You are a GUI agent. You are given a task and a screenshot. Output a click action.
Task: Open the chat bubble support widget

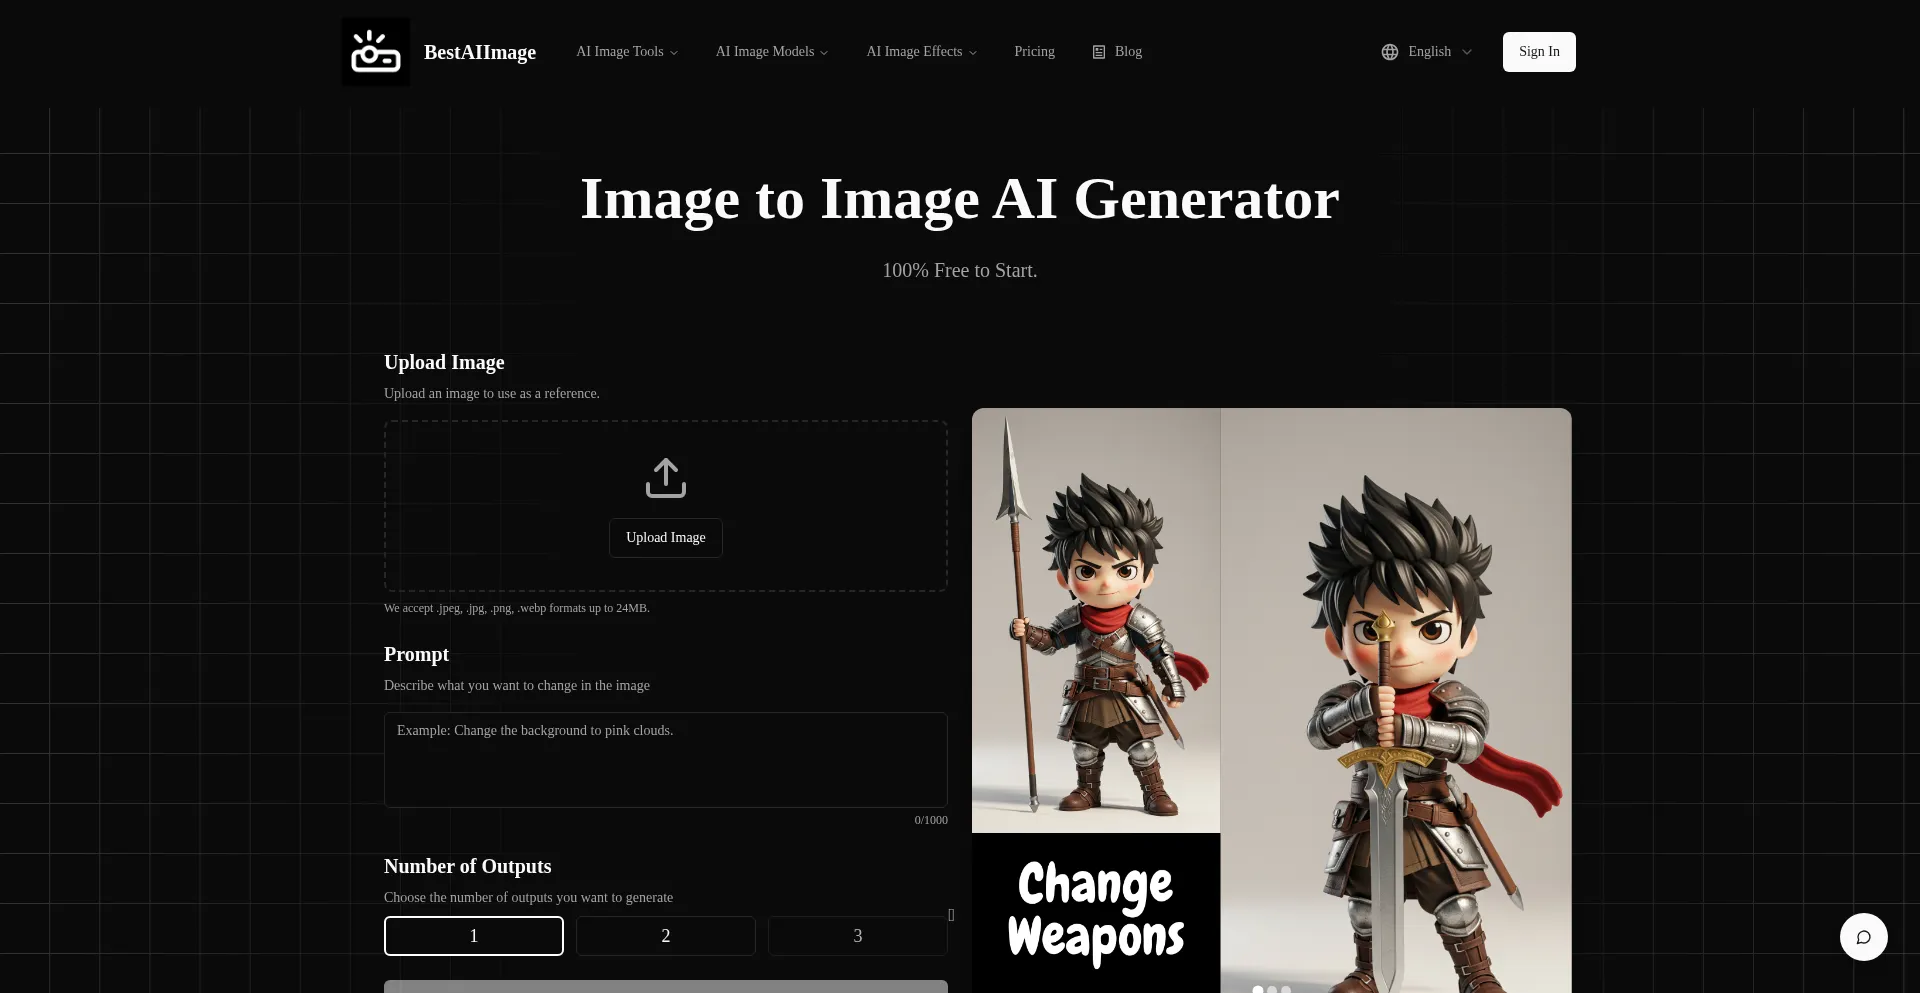[x=1863, y=937]
